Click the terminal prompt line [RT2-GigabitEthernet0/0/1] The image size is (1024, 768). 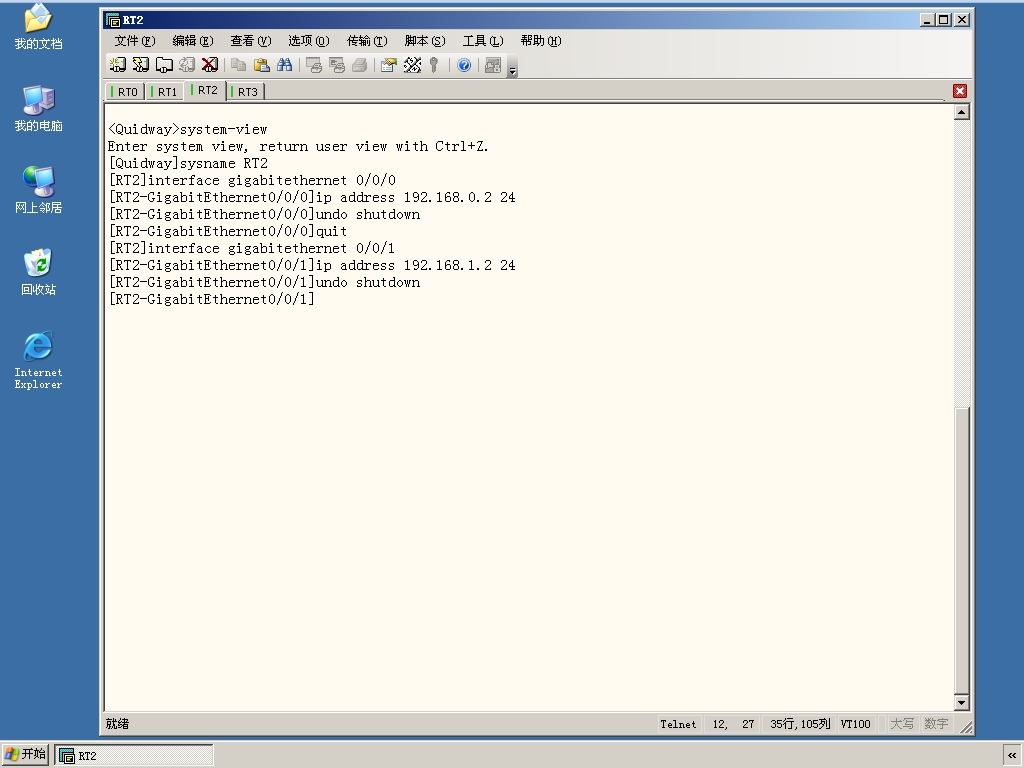[x=212, y=299]
